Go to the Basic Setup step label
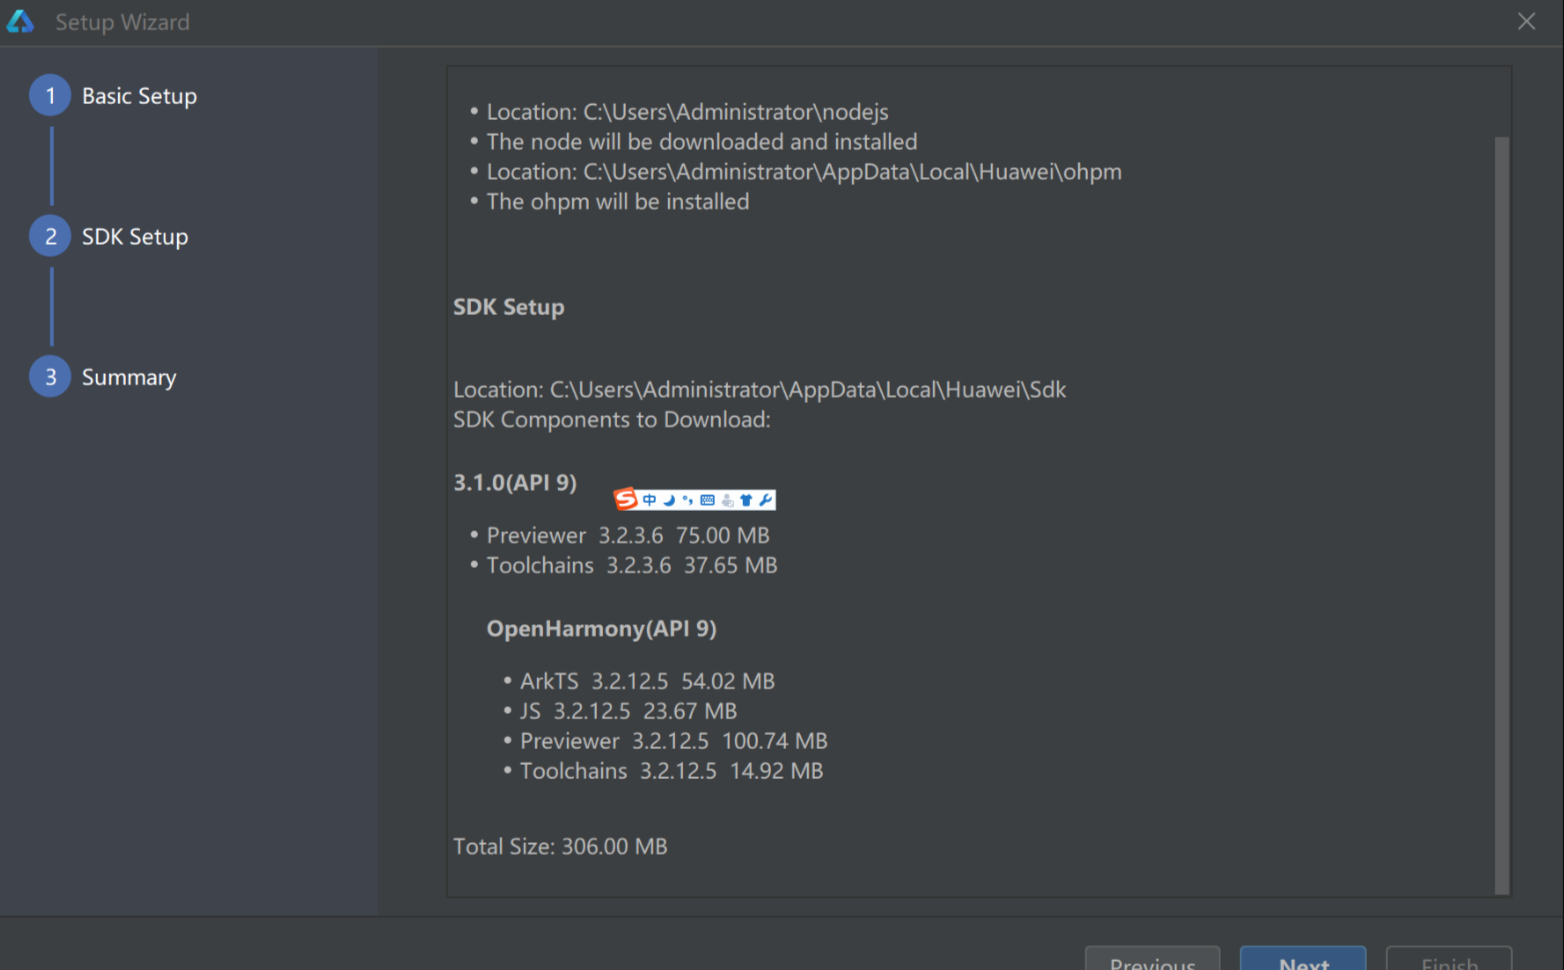The width and height of the screenshot is (1564, 970). click(139, 96)
